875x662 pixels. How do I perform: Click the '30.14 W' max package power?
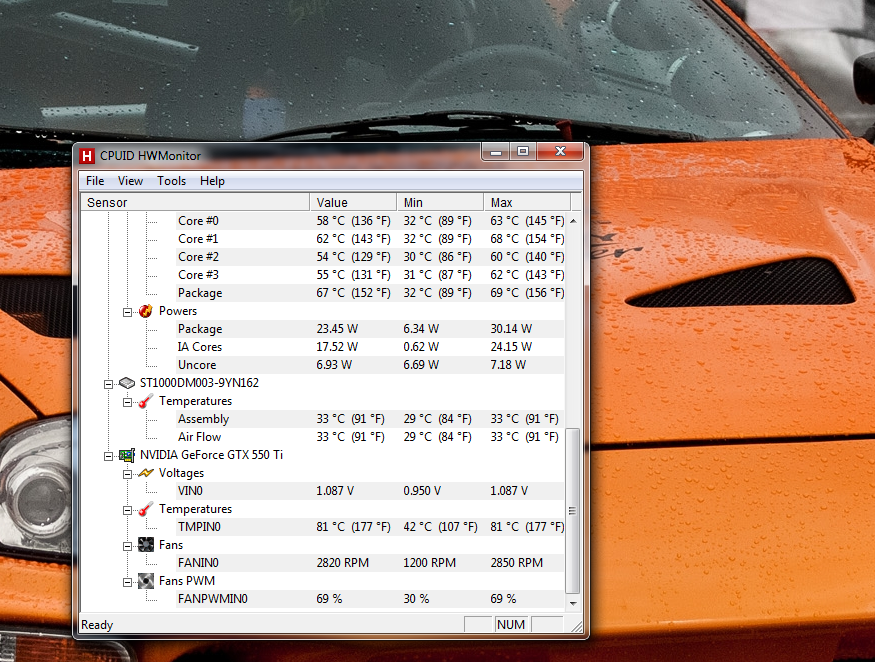tap(511, 329)
